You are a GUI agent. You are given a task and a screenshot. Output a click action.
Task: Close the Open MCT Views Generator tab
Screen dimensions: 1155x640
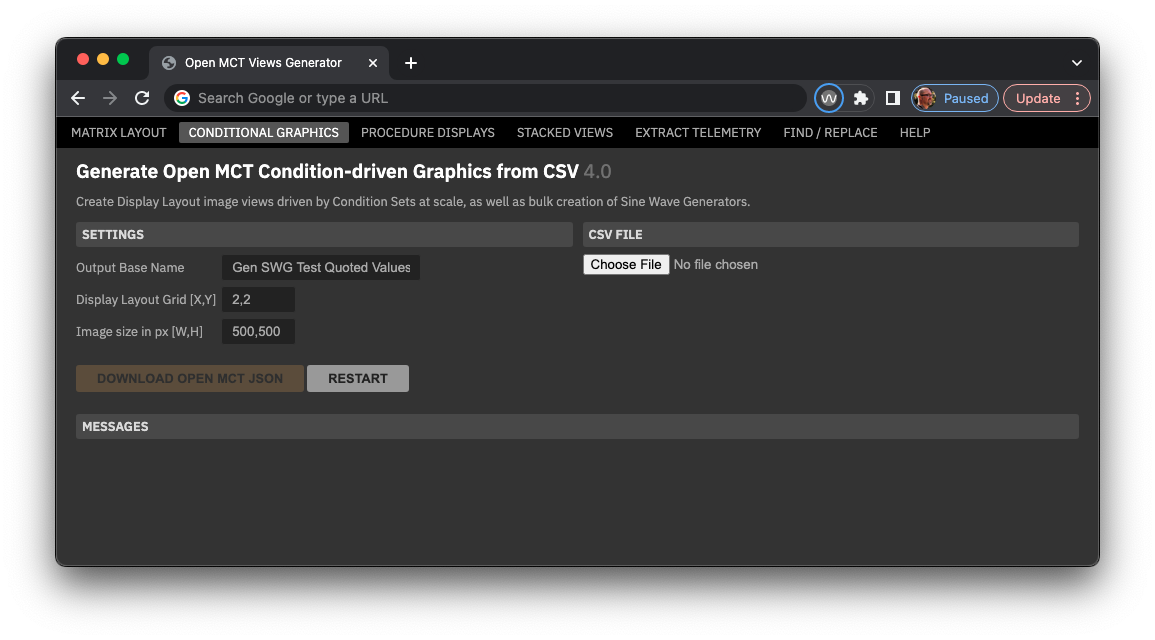click(x=373, y=63)
